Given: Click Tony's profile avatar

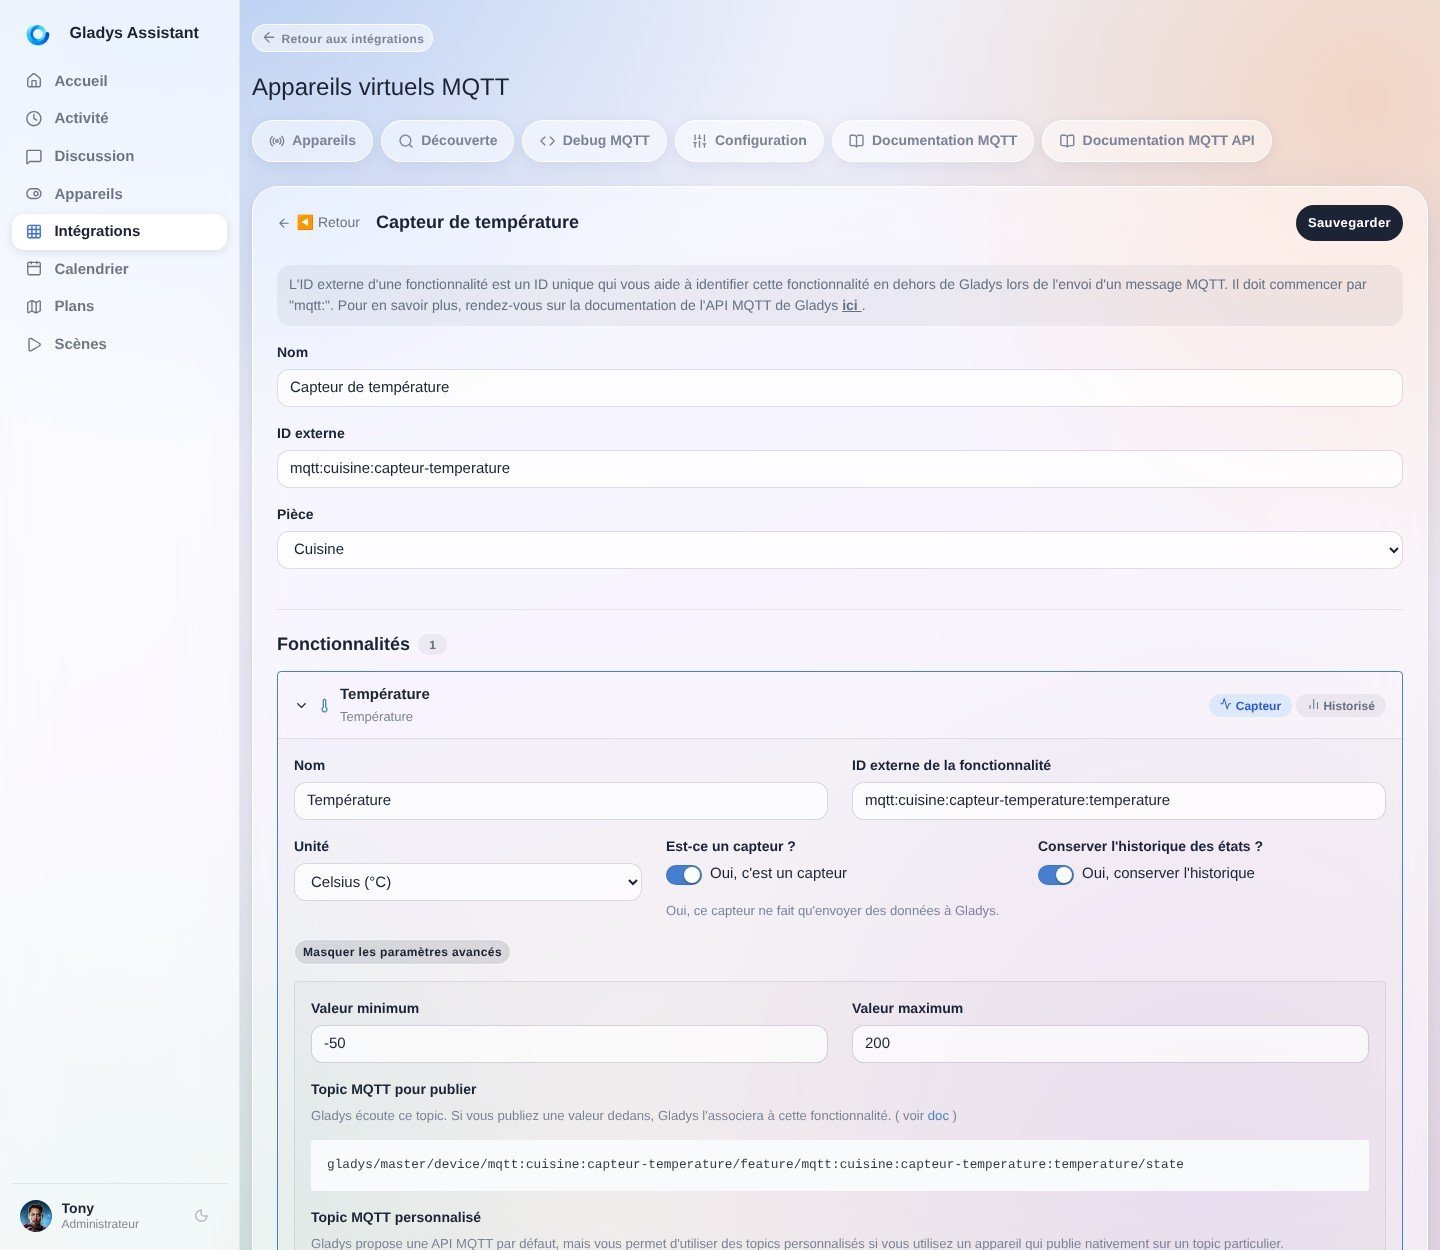Looking at the screenshot, I should click(36, 1216).
